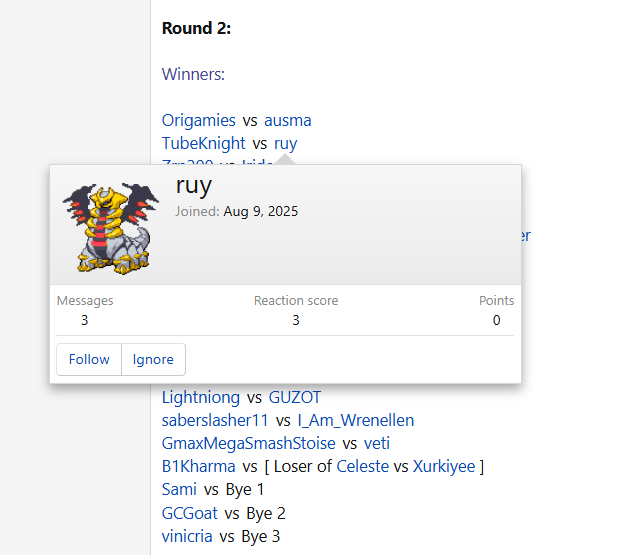
Task: Open the Origamies user link
Action: (x=199, y=120)
